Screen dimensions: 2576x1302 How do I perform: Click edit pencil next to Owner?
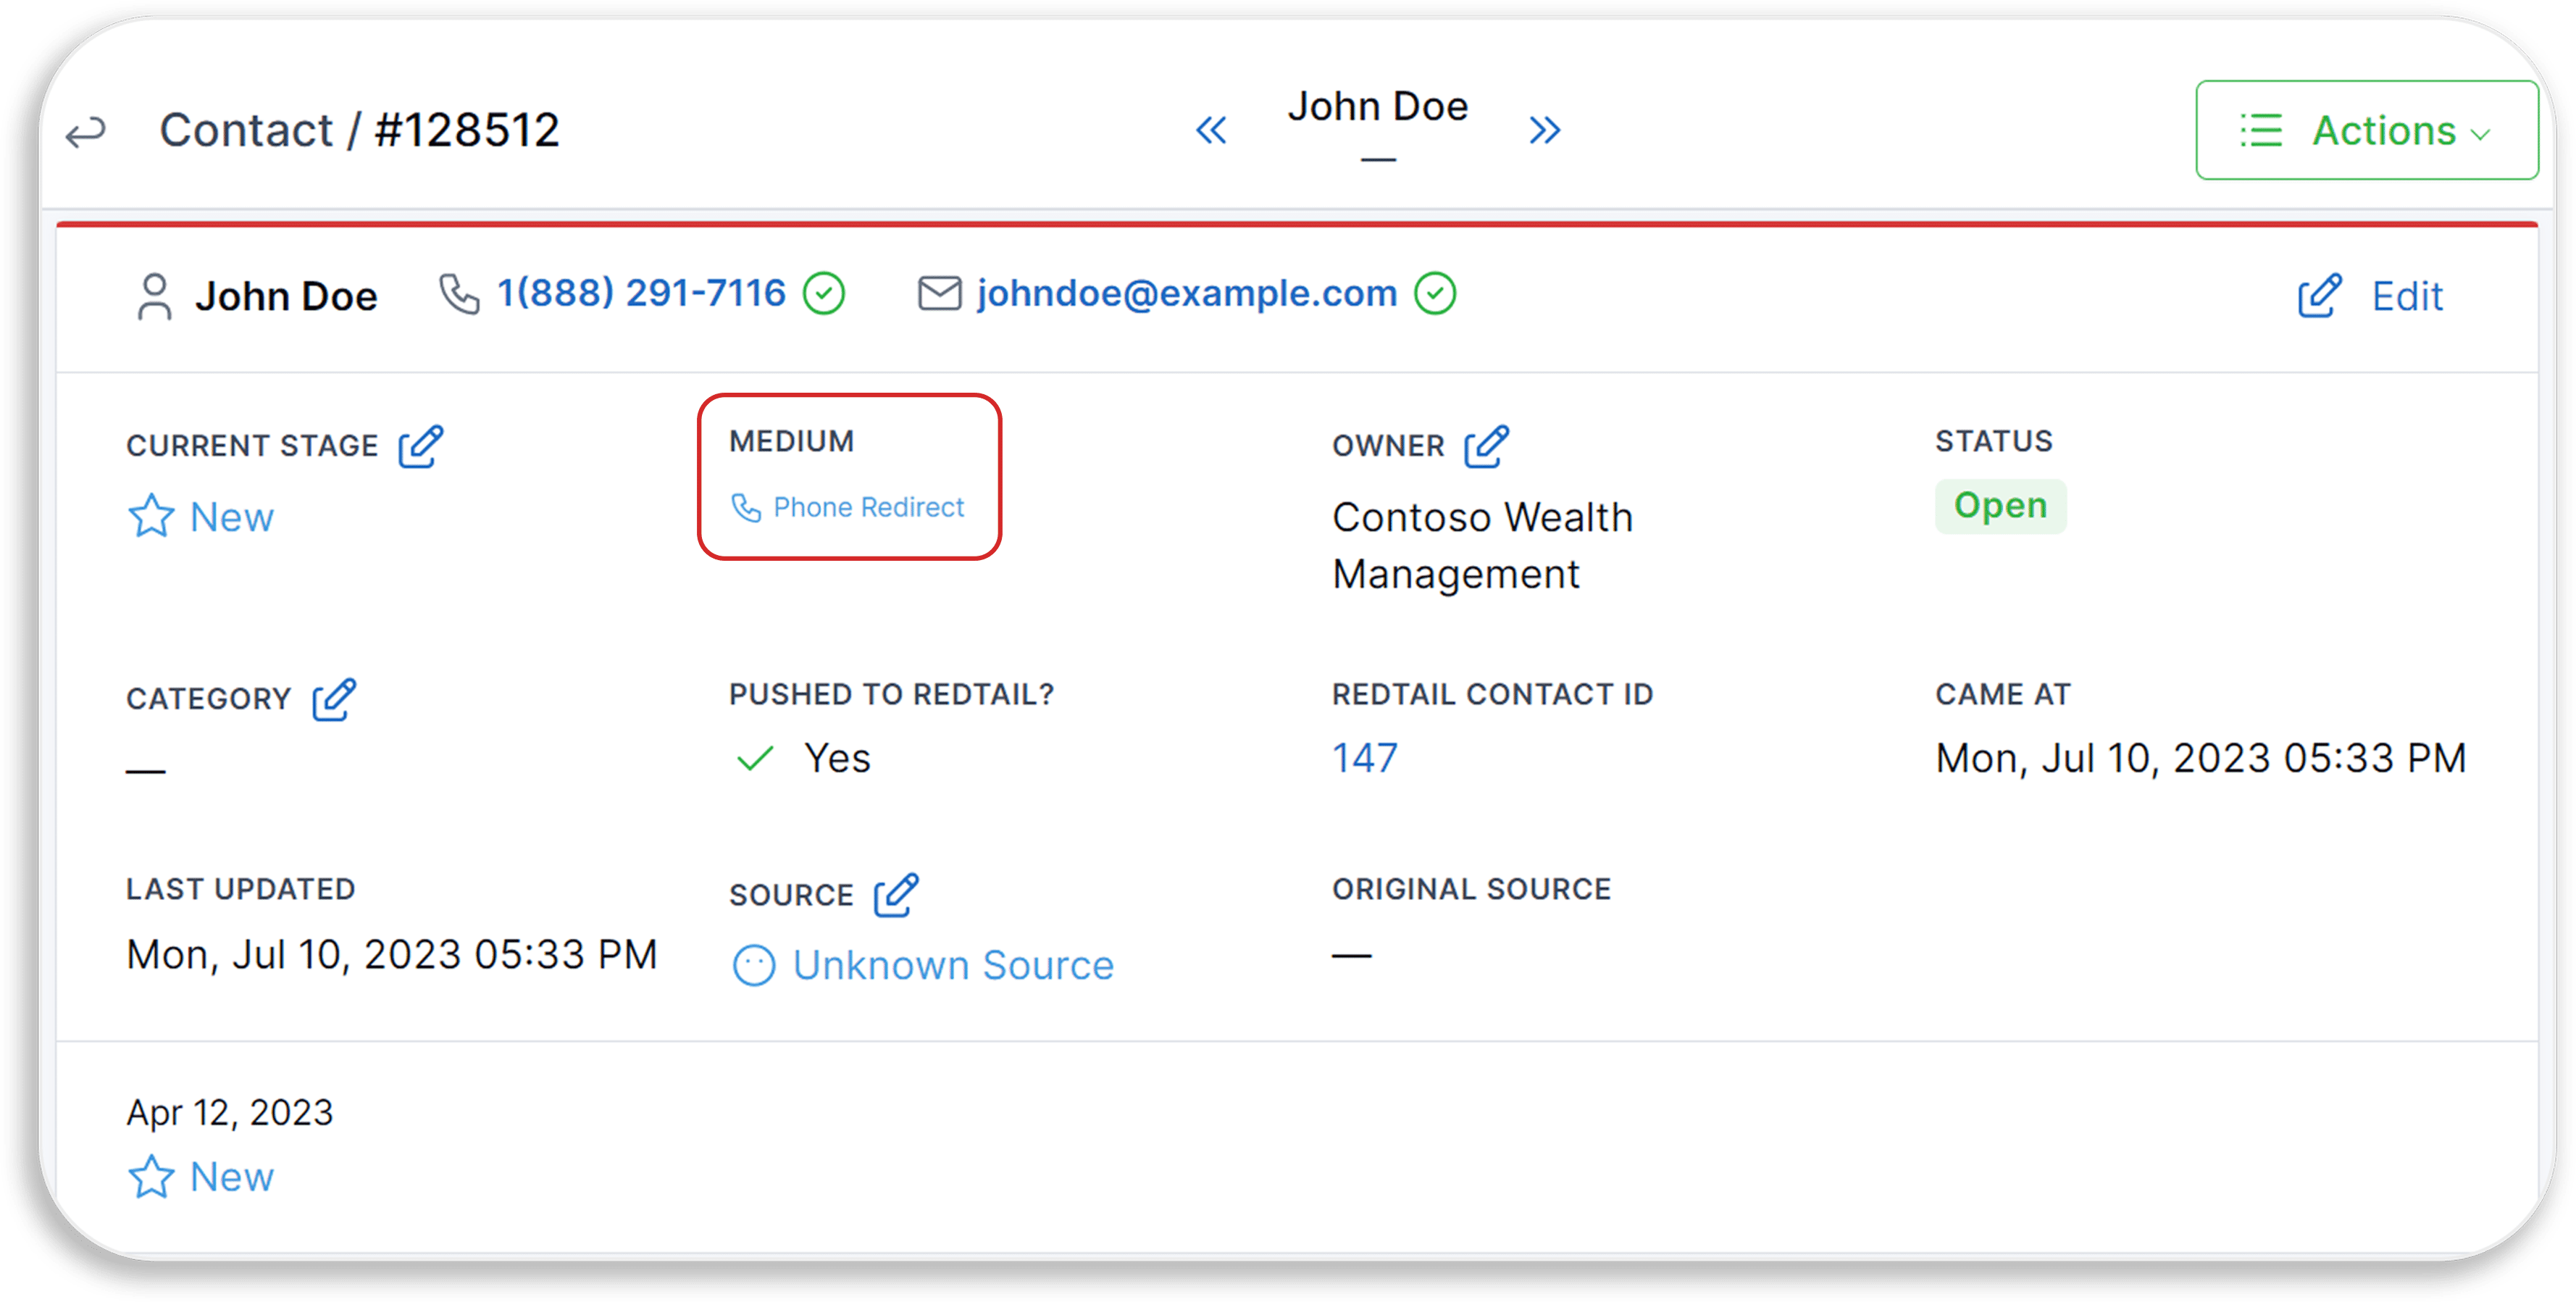[1486, 446]
